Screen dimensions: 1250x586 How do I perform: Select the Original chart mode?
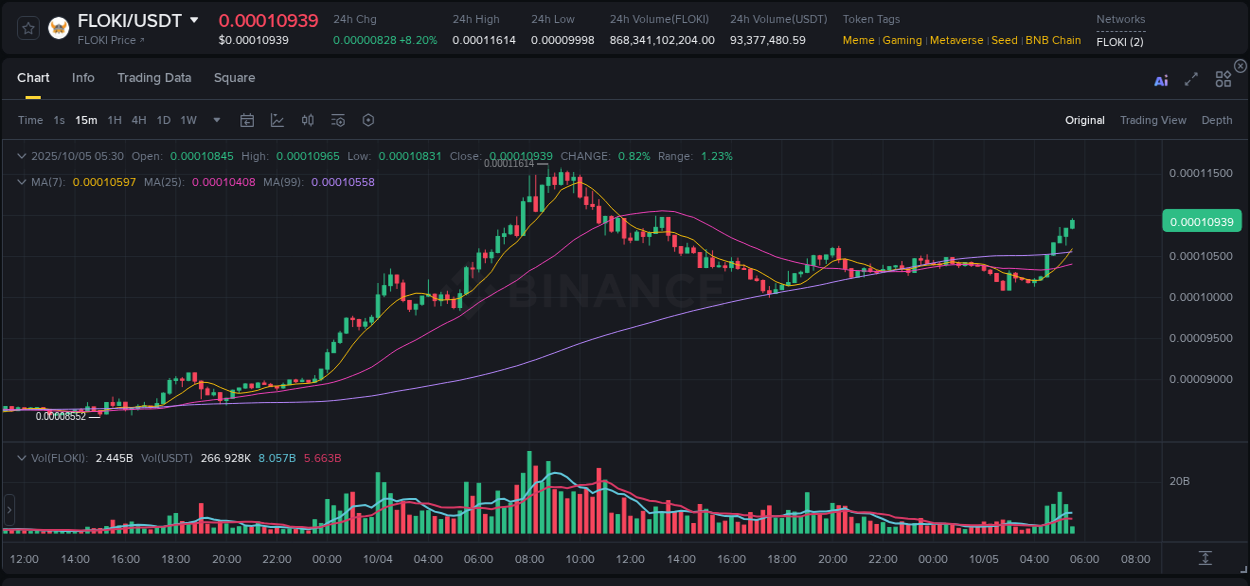click(1084, 120)
